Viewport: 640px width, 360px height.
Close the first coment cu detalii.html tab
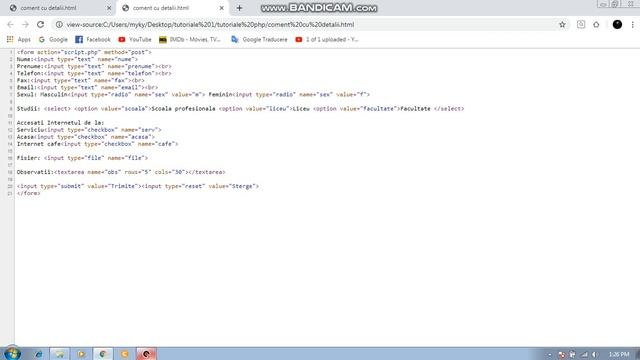[x=109, y=8]
